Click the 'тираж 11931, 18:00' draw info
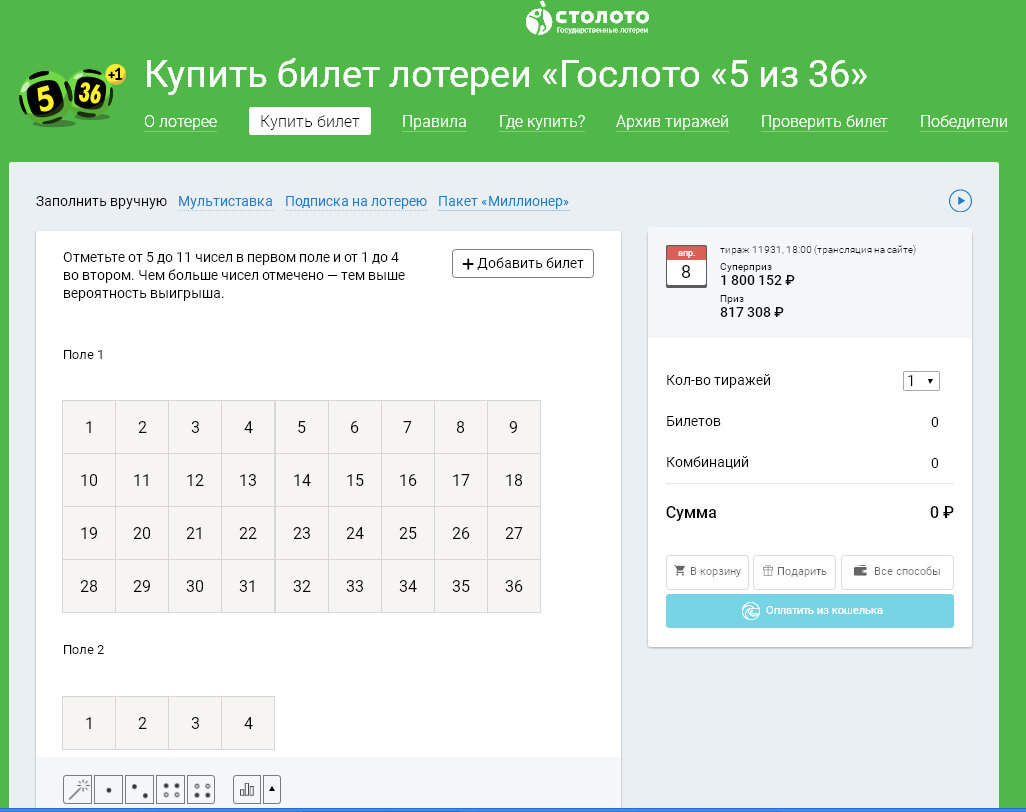Screen dimensions: 1026x812 817,250
